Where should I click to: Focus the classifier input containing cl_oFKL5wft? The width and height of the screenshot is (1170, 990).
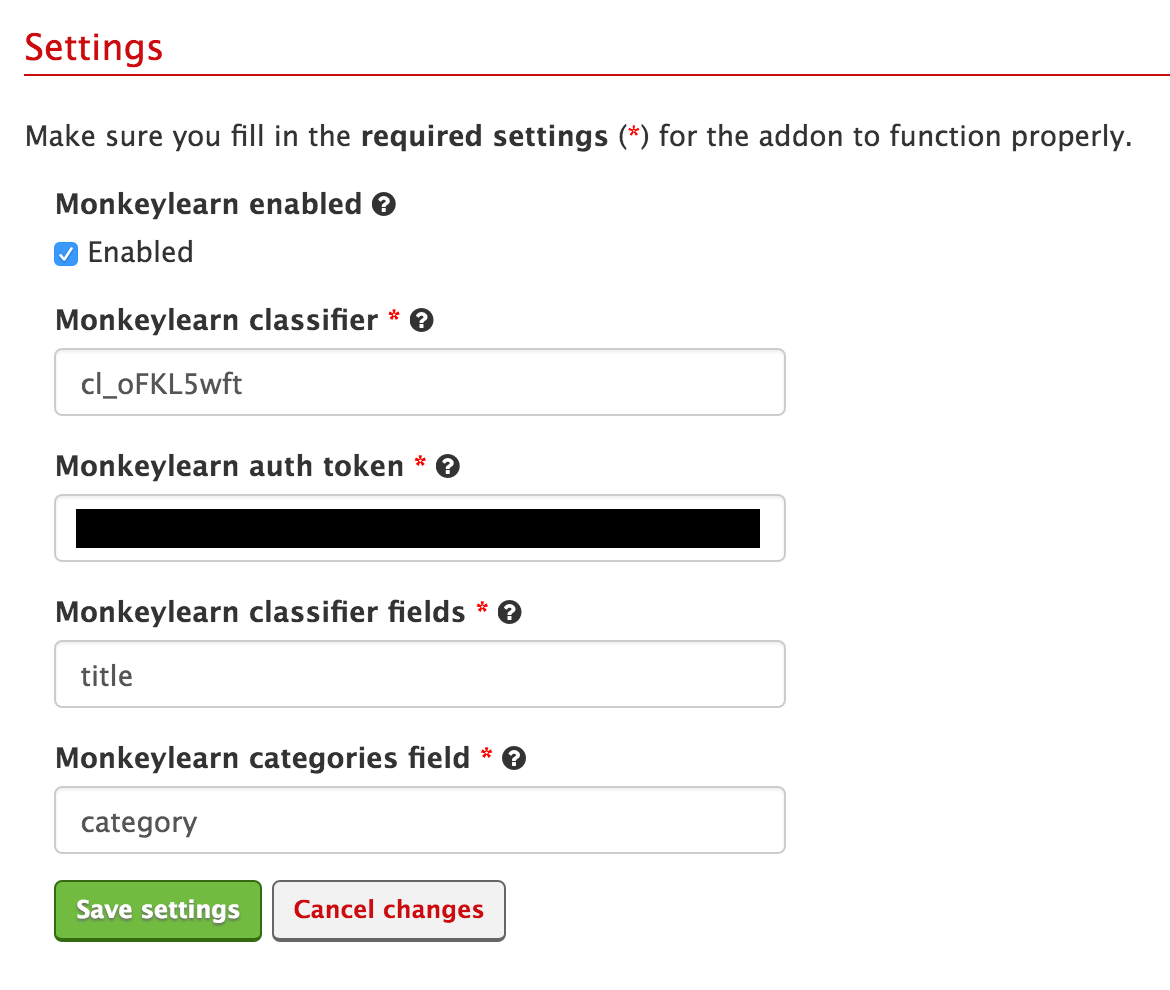pyautogui.click(x=419, y=382)
